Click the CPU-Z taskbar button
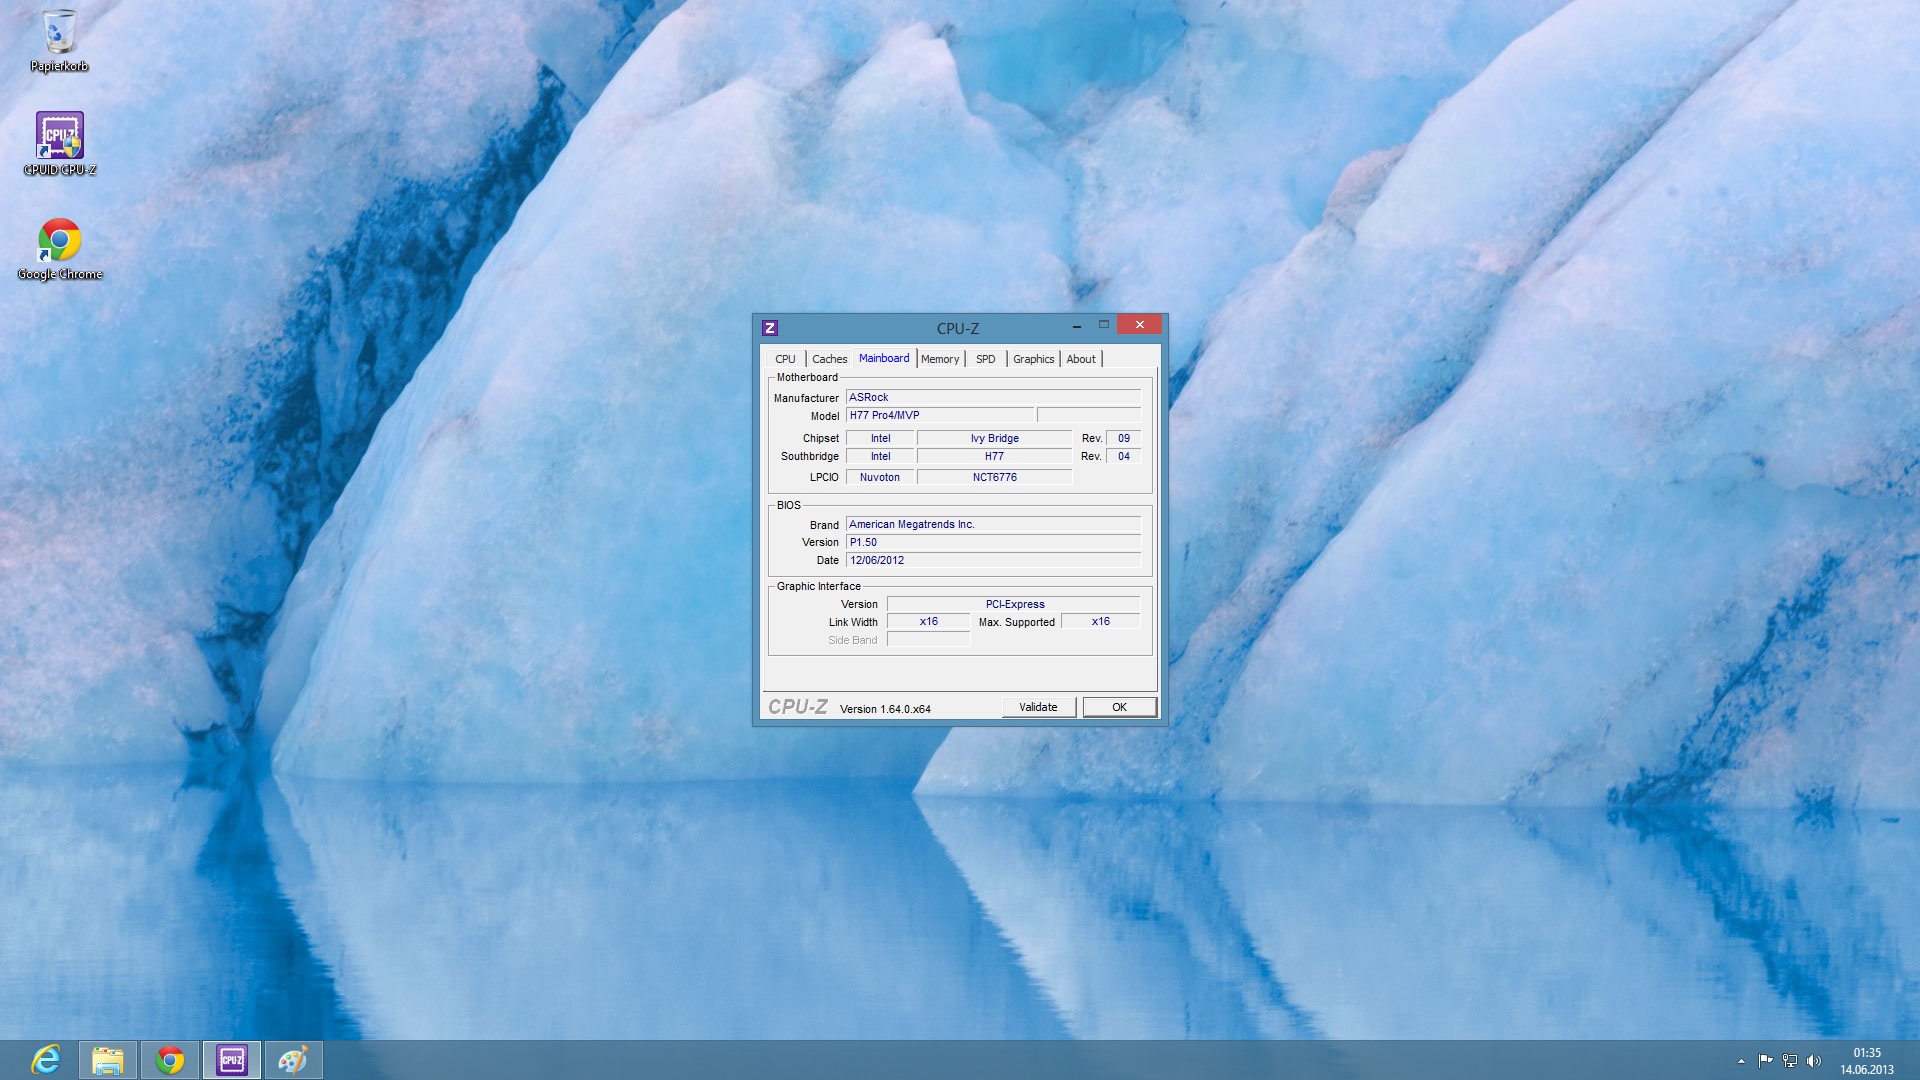This screenshot has height=1080, width=1920. pos(232,1059)
